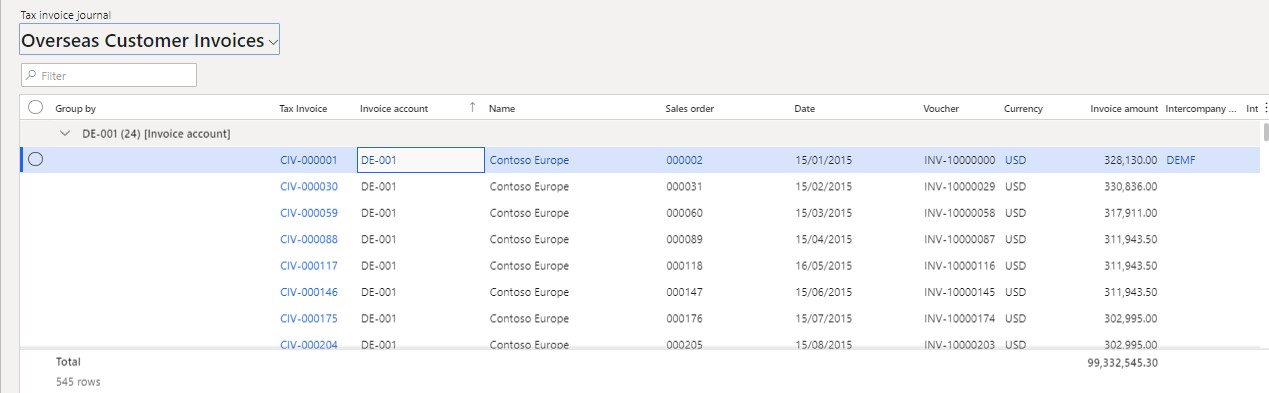
Task: Click inside the Filter input field
Action: [x=109, y=75]
